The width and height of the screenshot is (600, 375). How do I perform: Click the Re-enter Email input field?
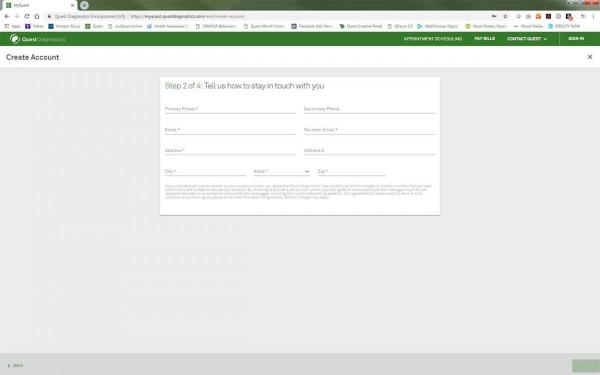[x=370, y=130]
